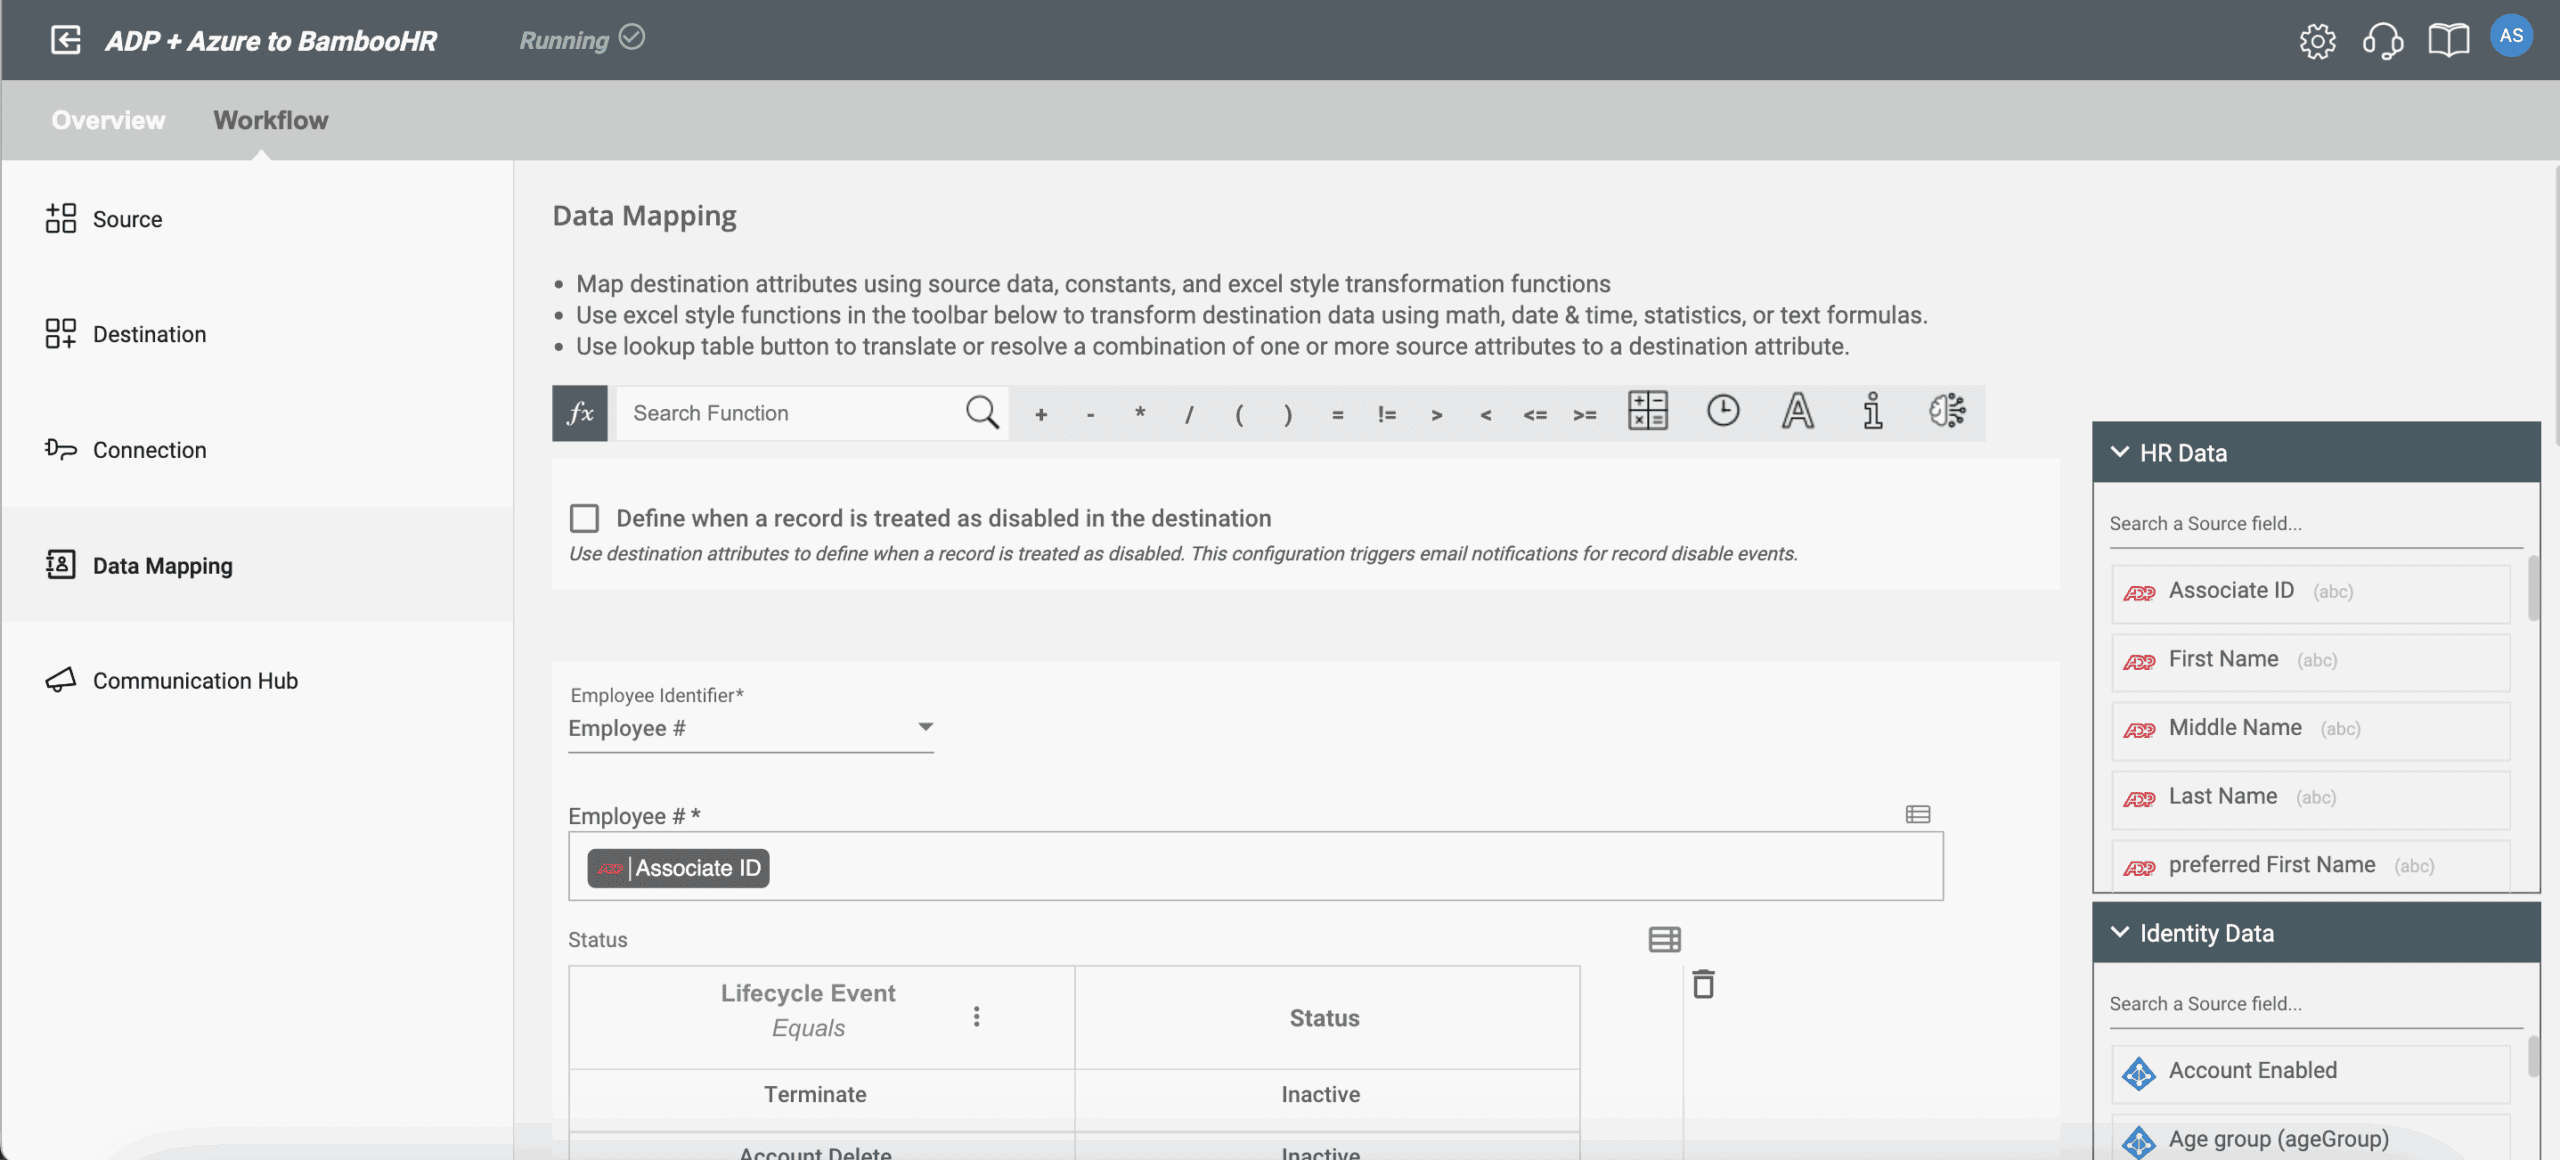The image size is (2560, 1160).
Task: Open Communication Hub in sidebar
Action: click(195, 681)
